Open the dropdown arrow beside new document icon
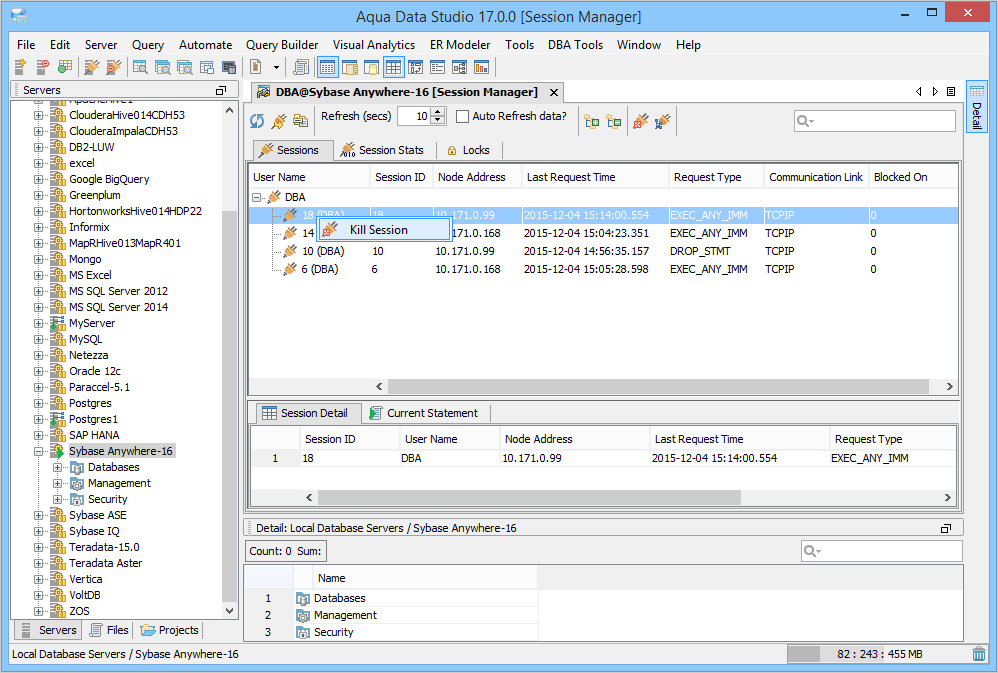Image resolution: width=998 pixels, height=673 pixels. click(276, 67)
